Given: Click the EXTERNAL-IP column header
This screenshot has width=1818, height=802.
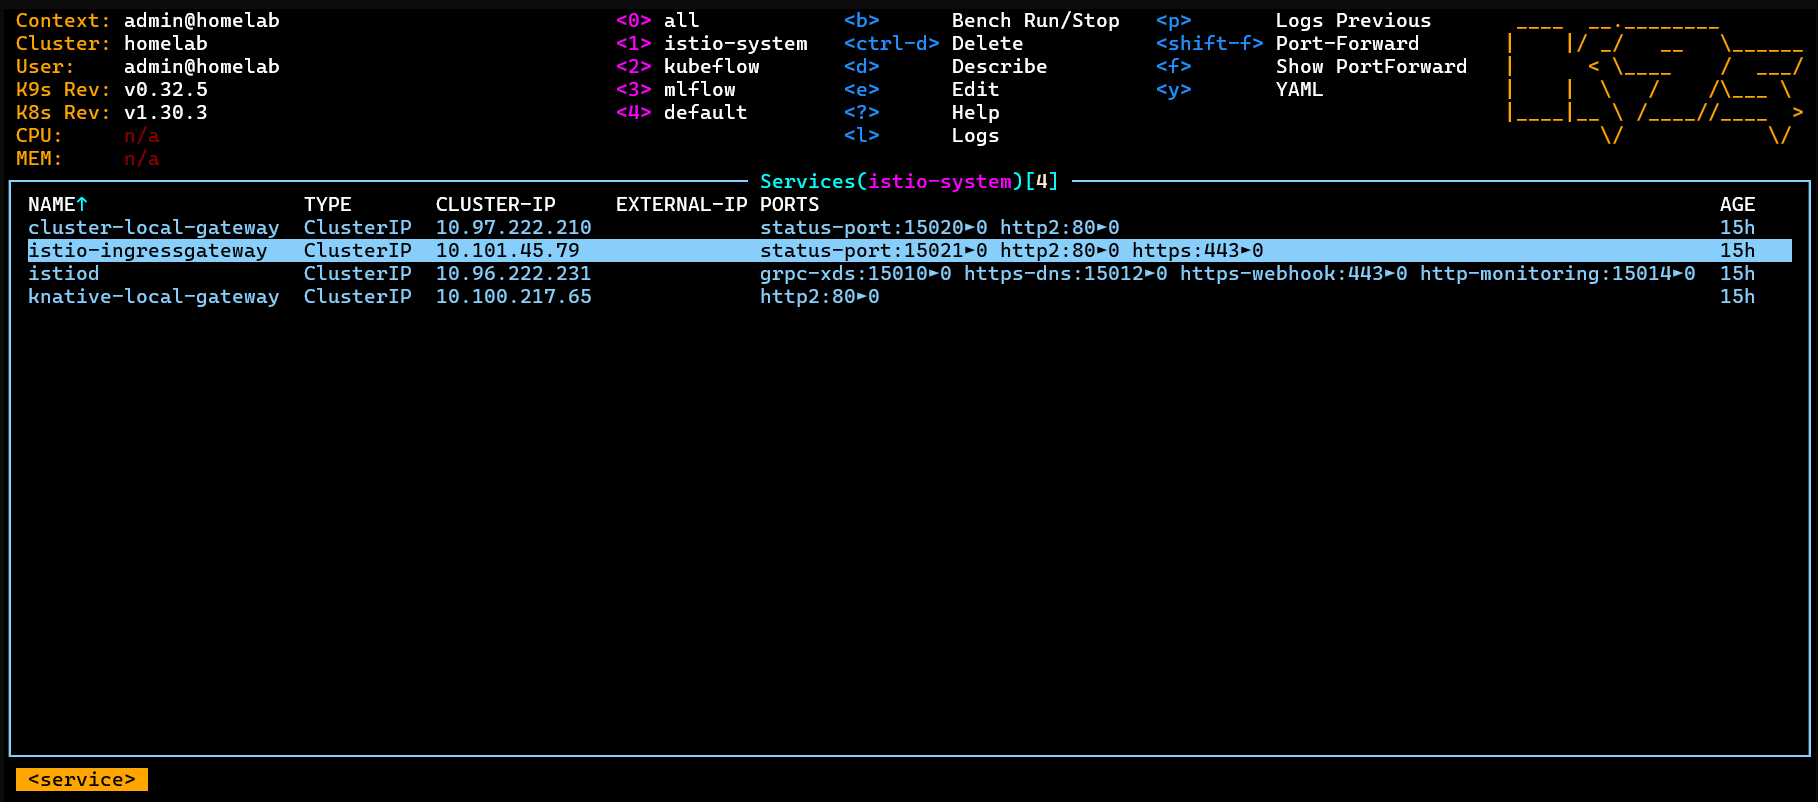Looking at the screenshot, I should [682, 205].
